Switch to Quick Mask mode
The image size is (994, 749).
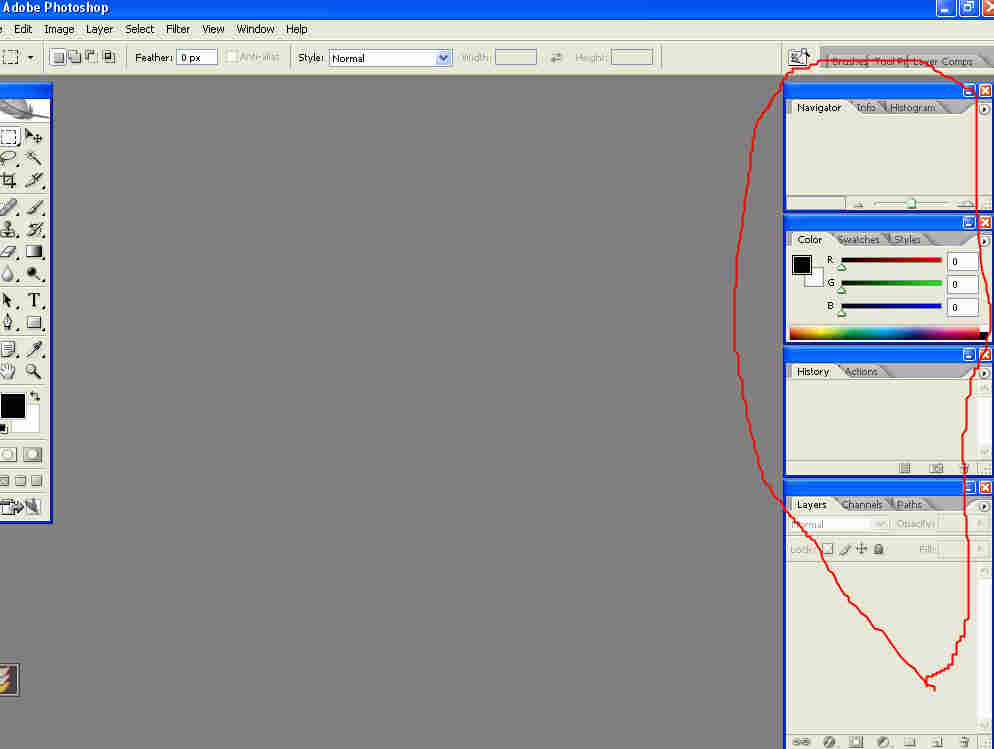click(x=32, y=454)
